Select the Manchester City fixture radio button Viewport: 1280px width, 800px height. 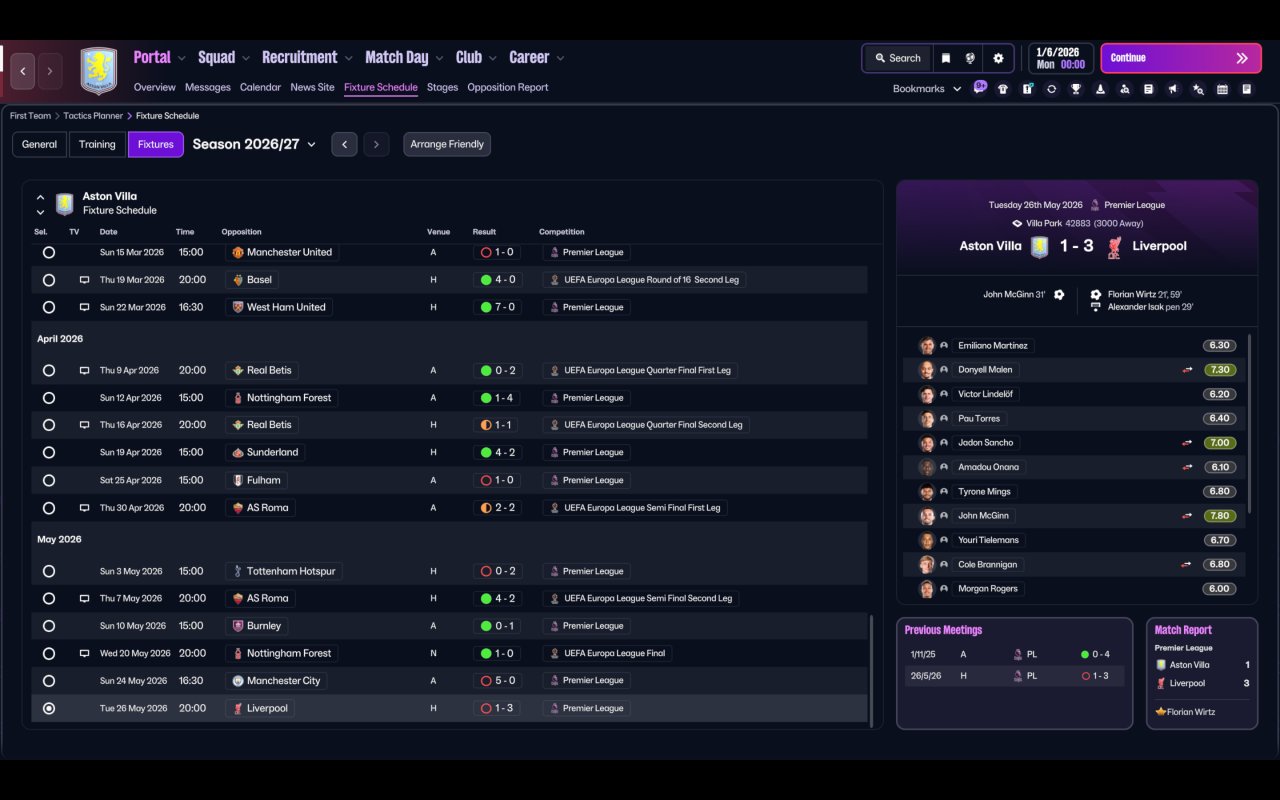click(49, 681)
